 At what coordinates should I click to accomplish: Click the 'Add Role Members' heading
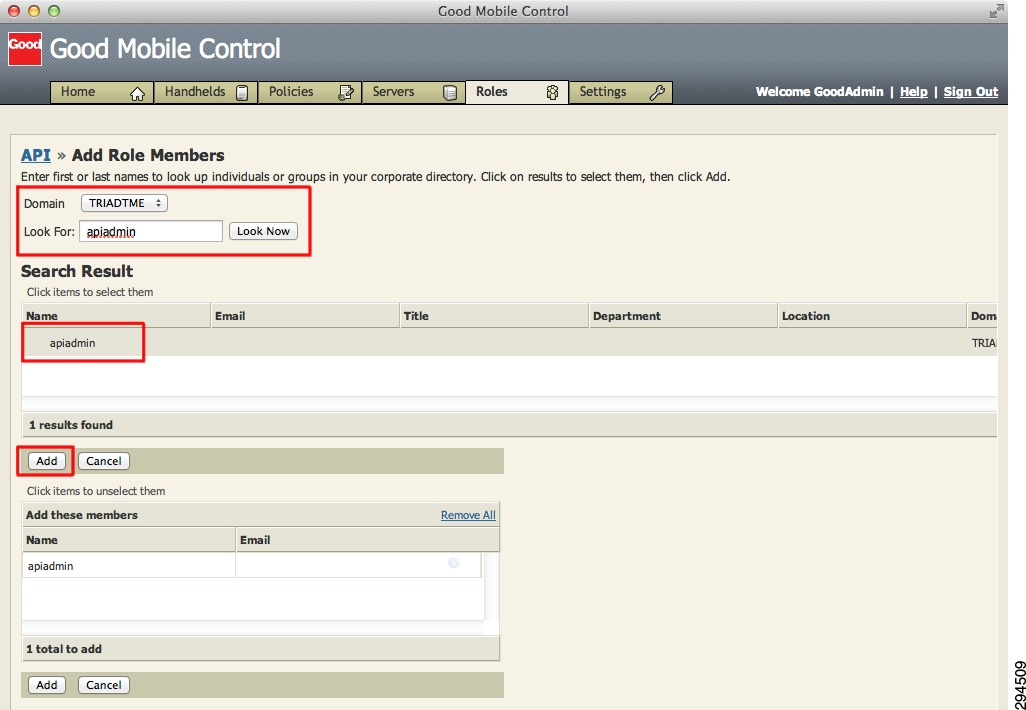click(148, 155)
